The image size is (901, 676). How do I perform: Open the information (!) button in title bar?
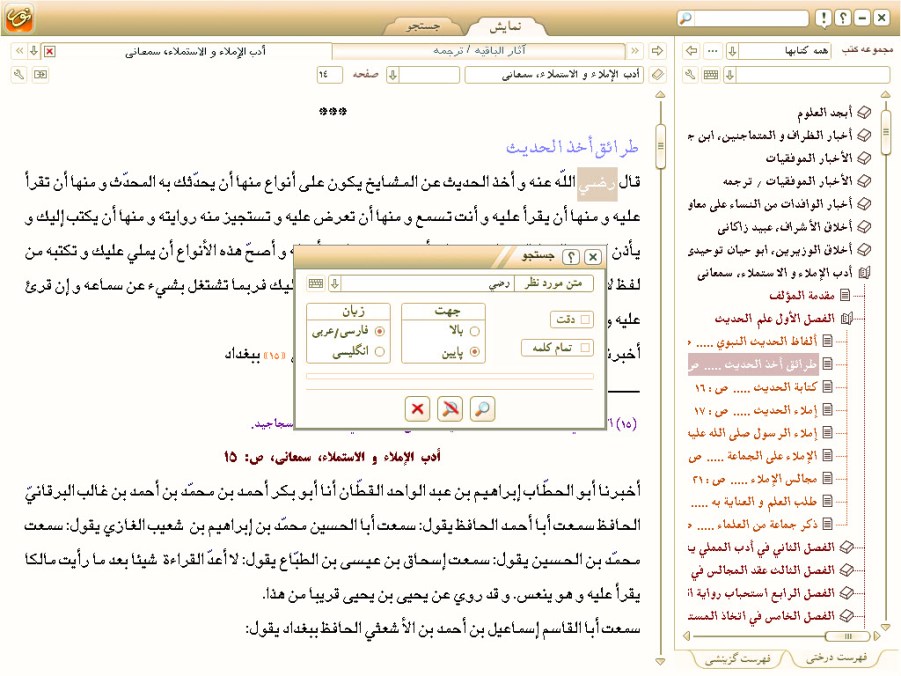point(824,18)
